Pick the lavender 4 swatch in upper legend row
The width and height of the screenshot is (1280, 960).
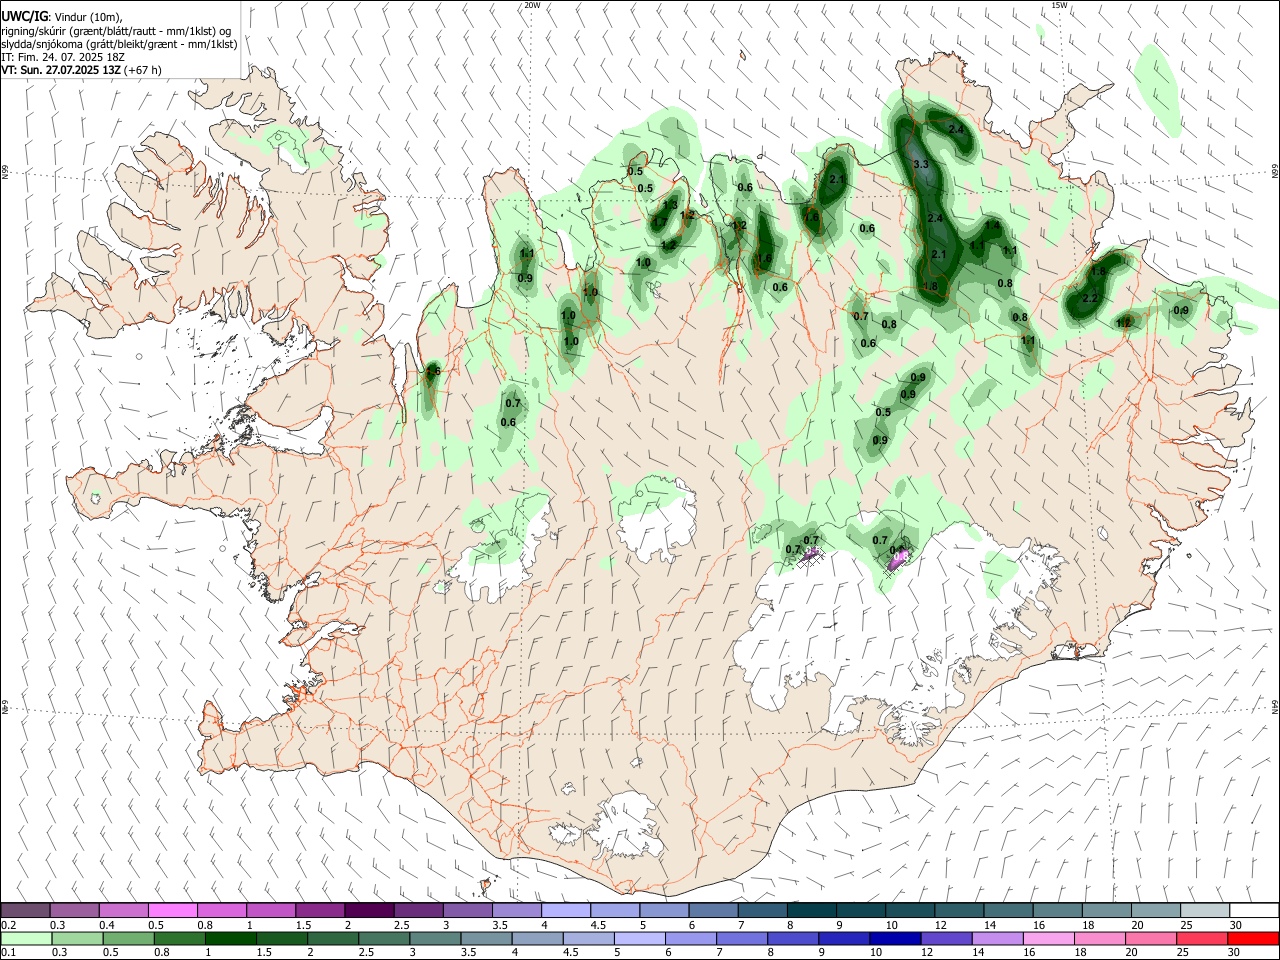566,910
